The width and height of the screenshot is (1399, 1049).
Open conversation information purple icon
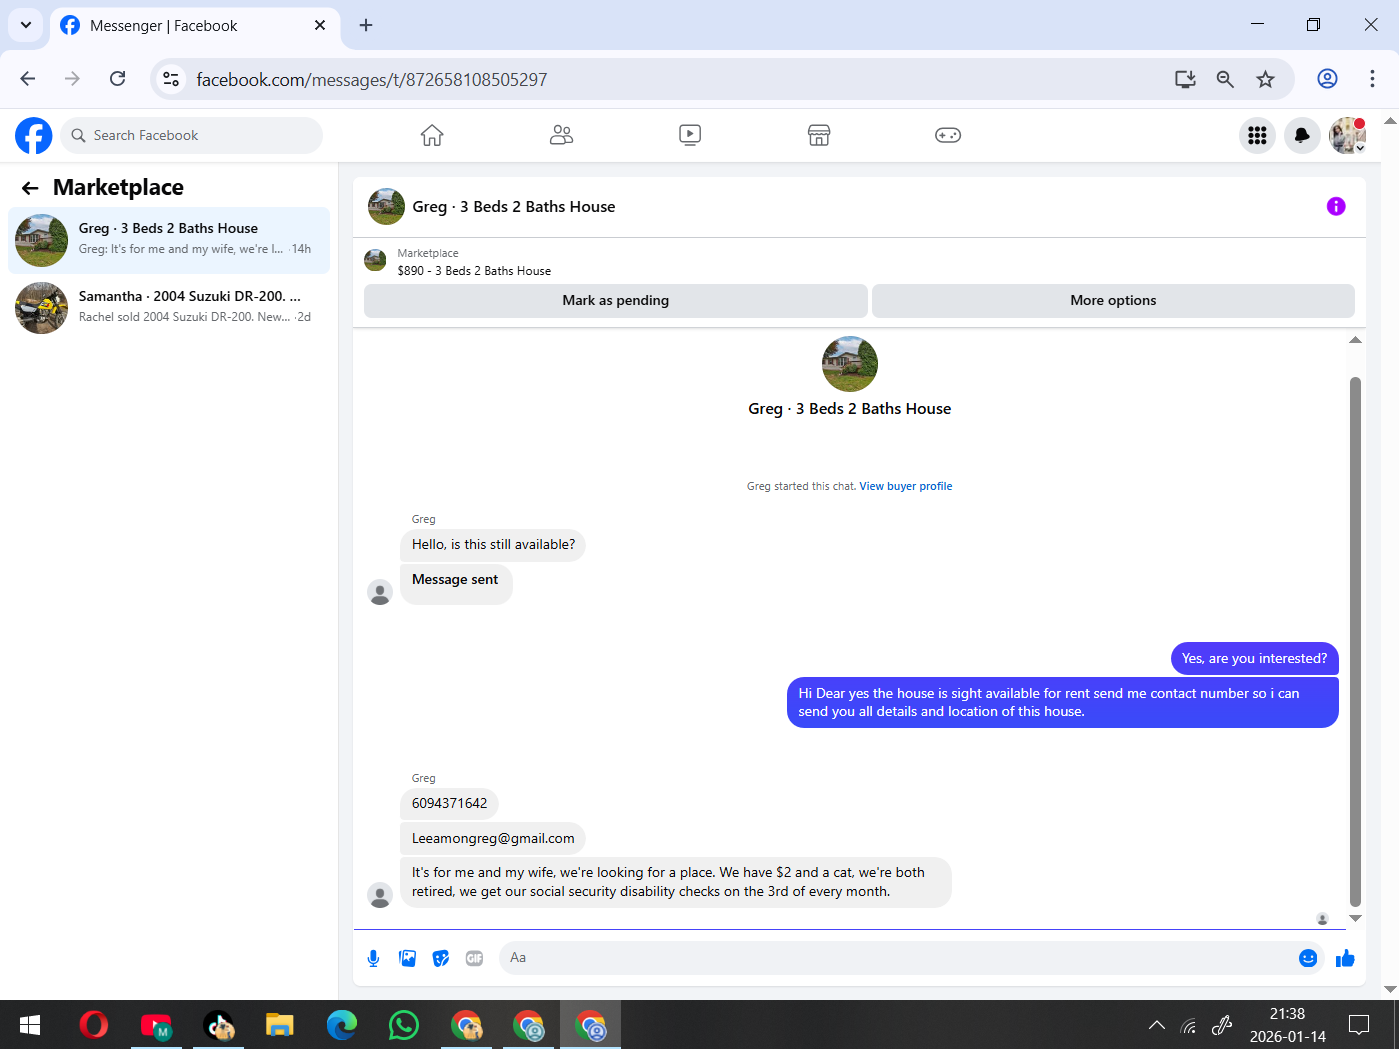(x=1336, y=206)
